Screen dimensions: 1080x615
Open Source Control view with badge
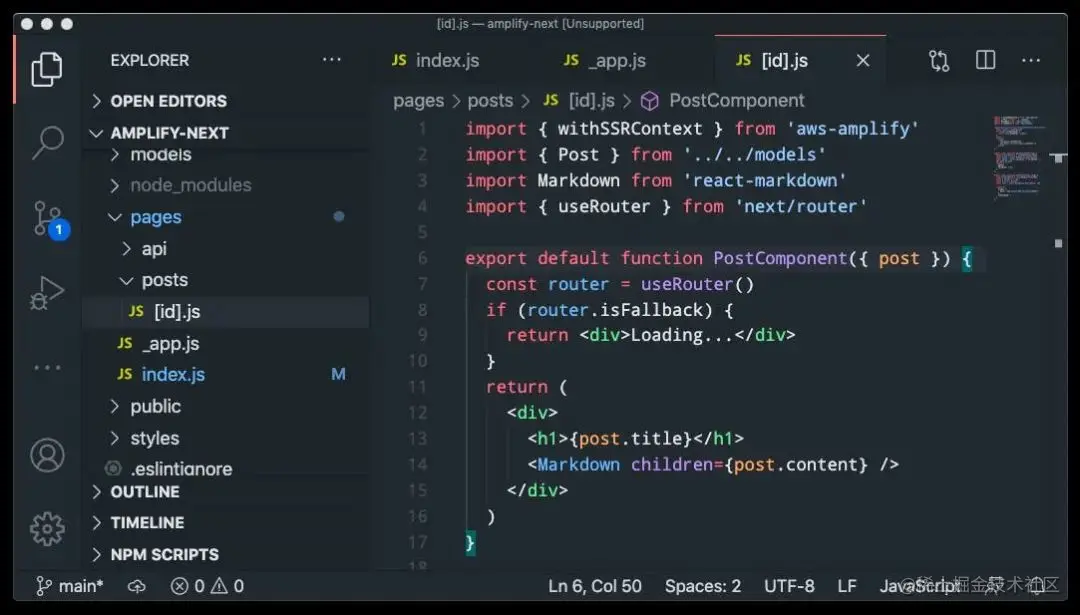tap(50, 220)
